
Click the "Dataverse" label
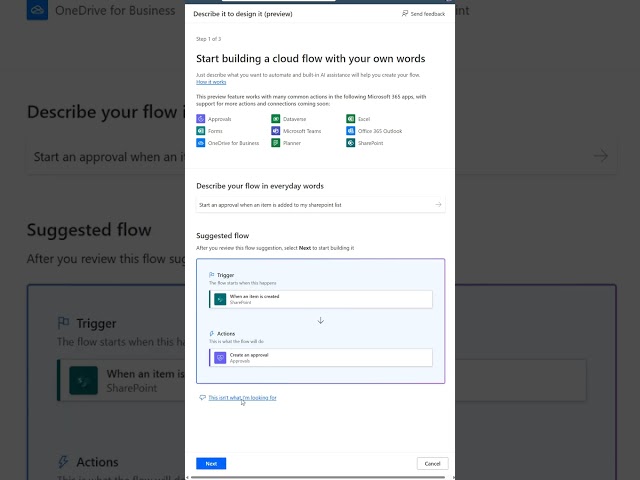[294, 119]
